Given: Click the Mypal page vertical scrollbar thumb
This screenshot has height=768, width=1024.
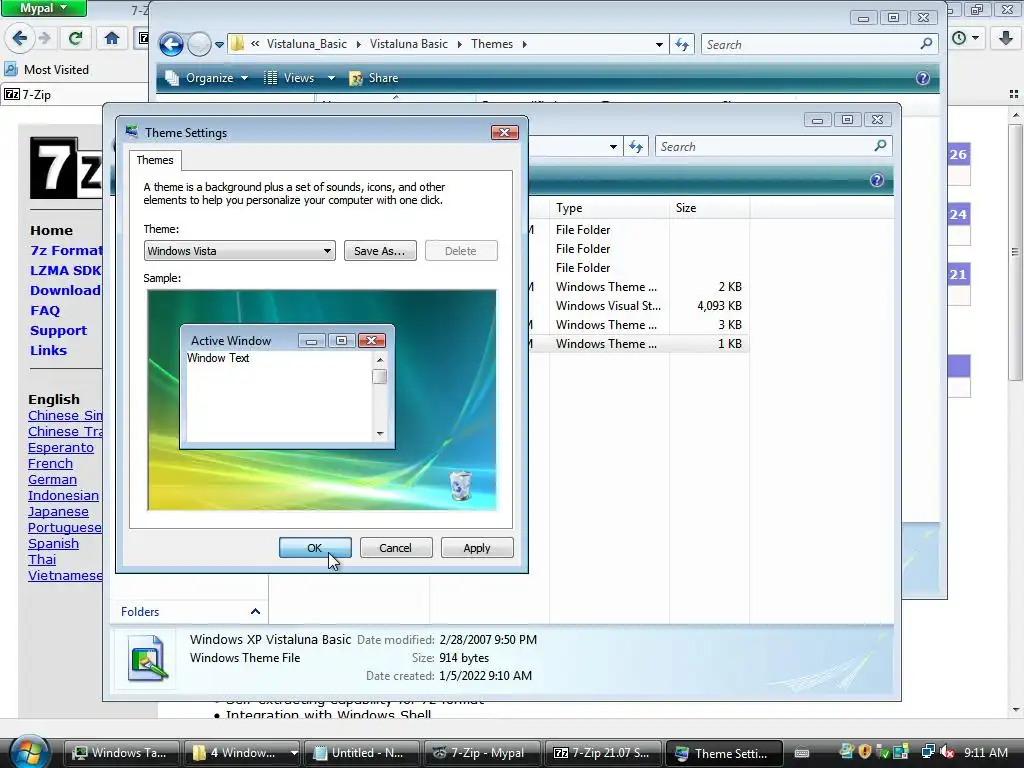Looking at the screenshot, I should coord(1014,252).
